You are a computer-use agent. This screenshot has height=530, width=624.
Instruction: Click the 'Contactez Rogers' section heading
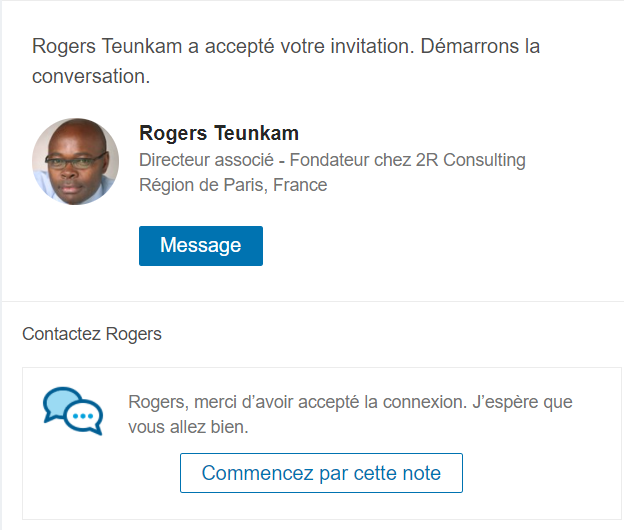92,334
